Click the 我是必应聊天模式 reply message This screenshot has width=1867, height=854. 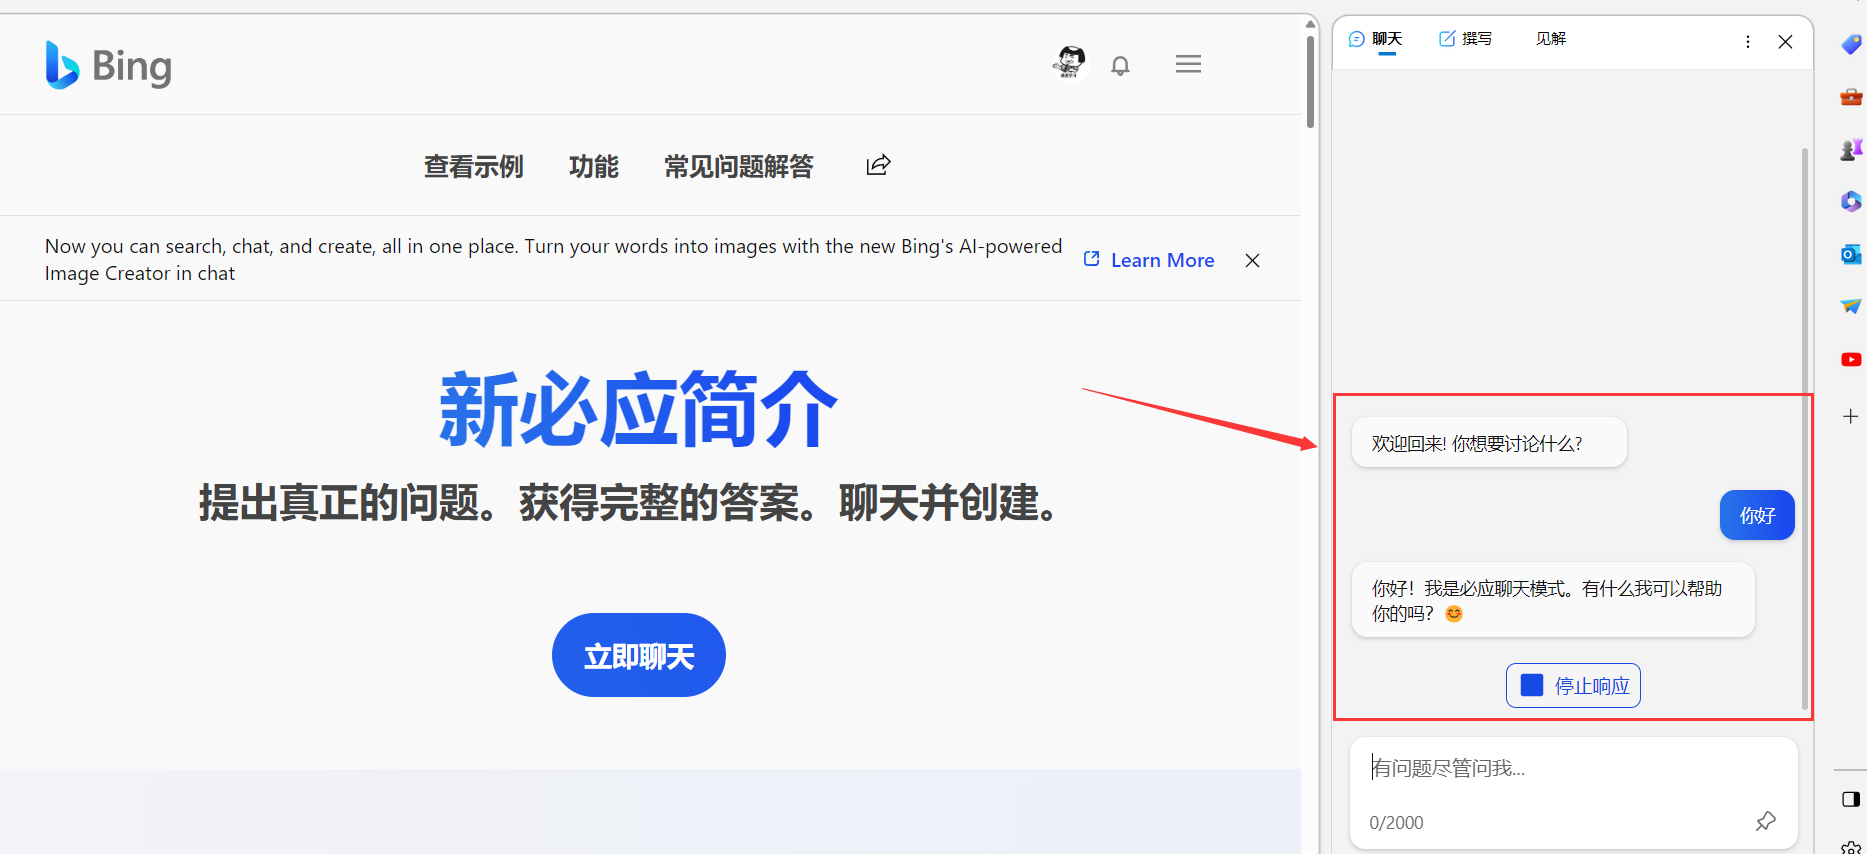(1553, 600)
